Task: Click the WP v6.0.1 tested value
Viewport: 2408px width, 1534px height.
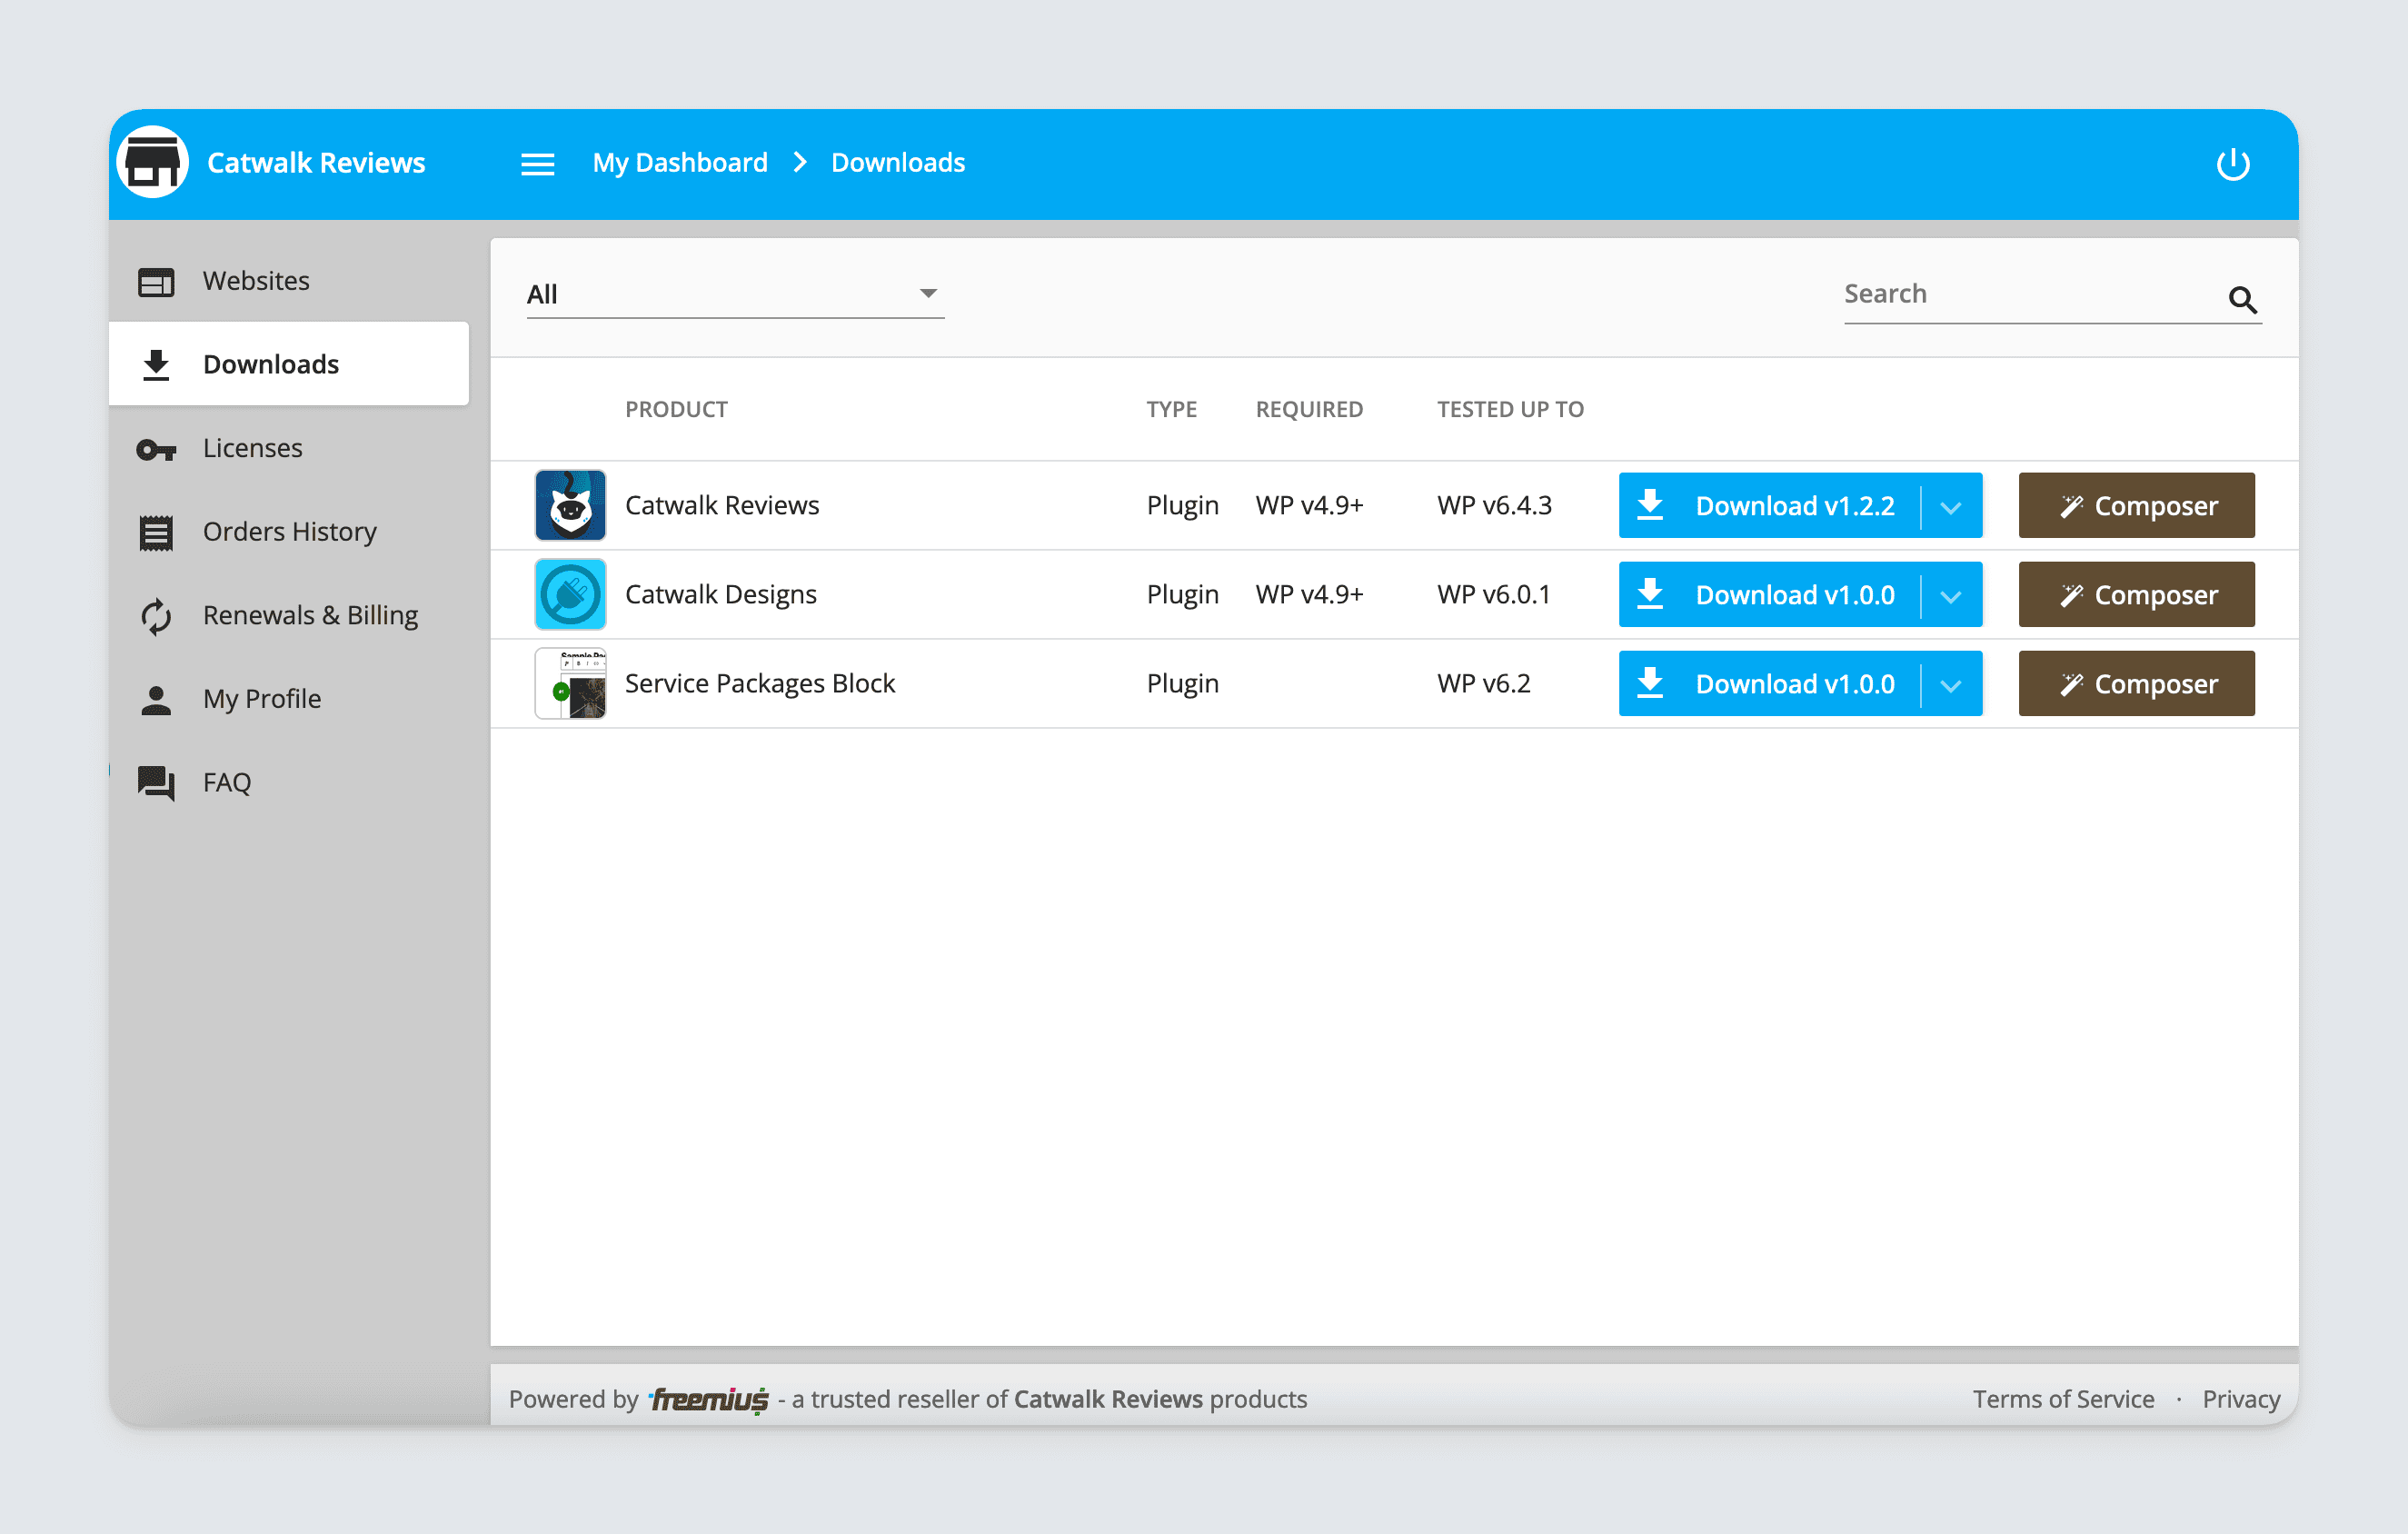Action: click(x=1494, y=594)
